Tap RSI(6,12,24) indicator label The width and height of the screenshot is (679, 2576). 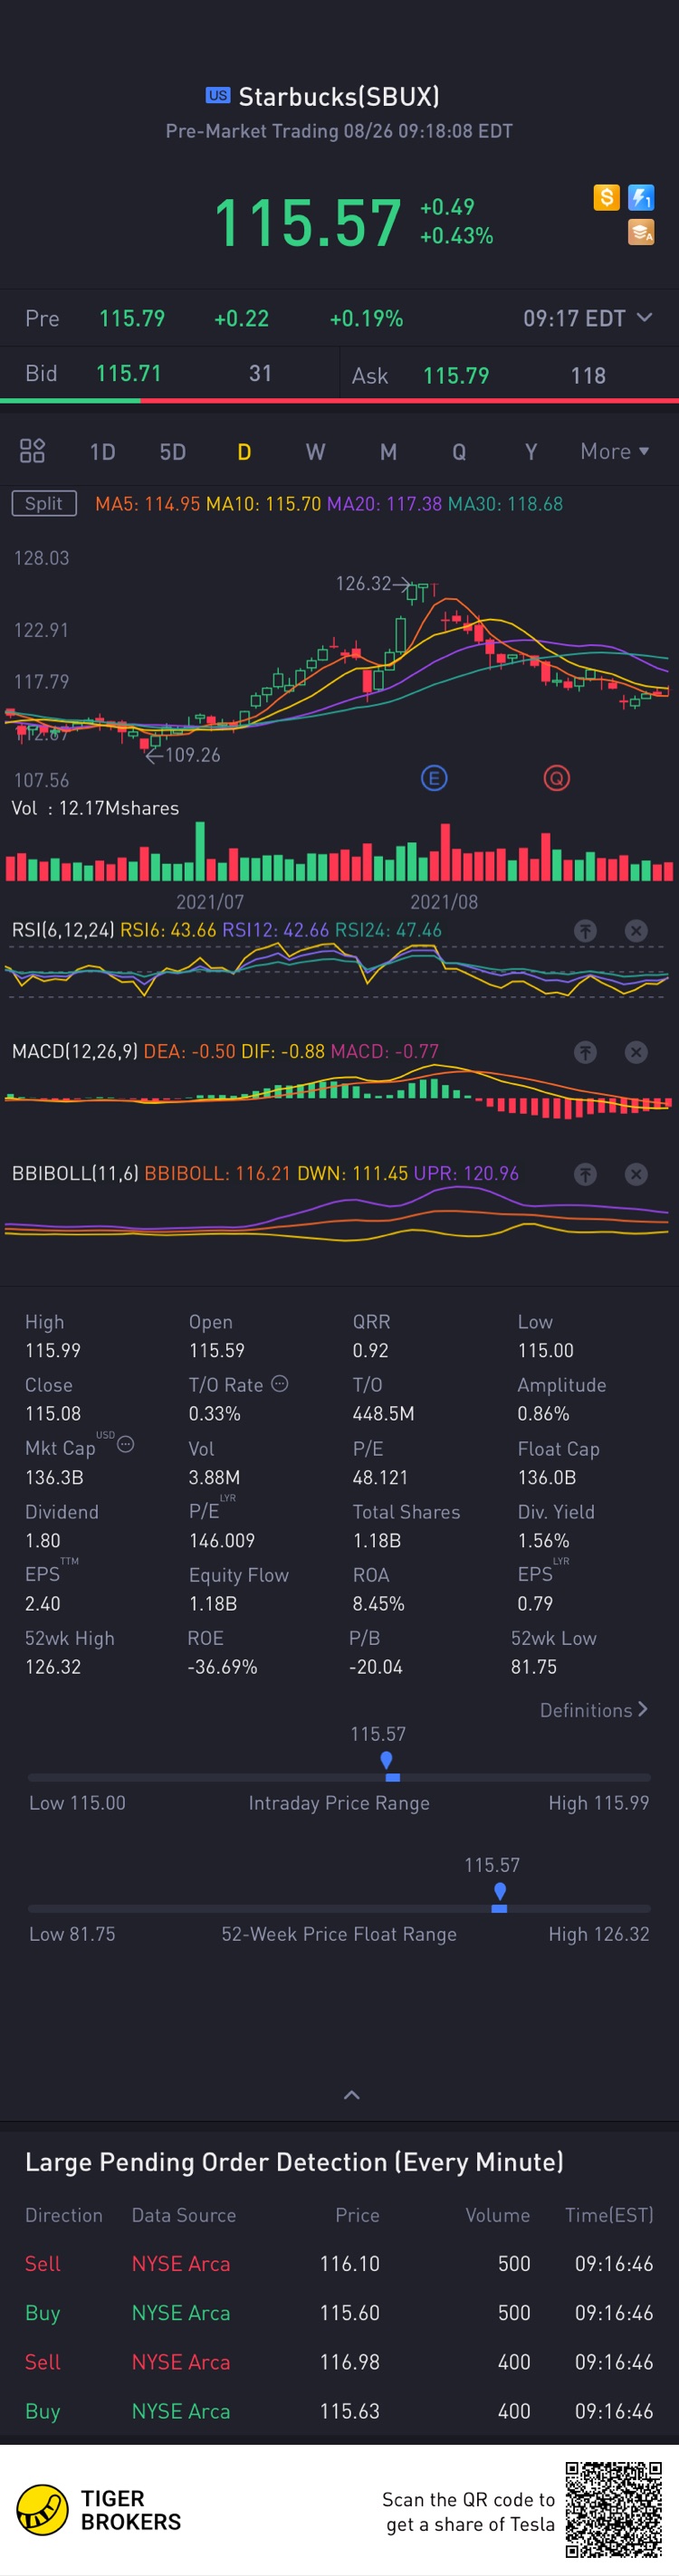pyautogui.click(x=62, y=930)
